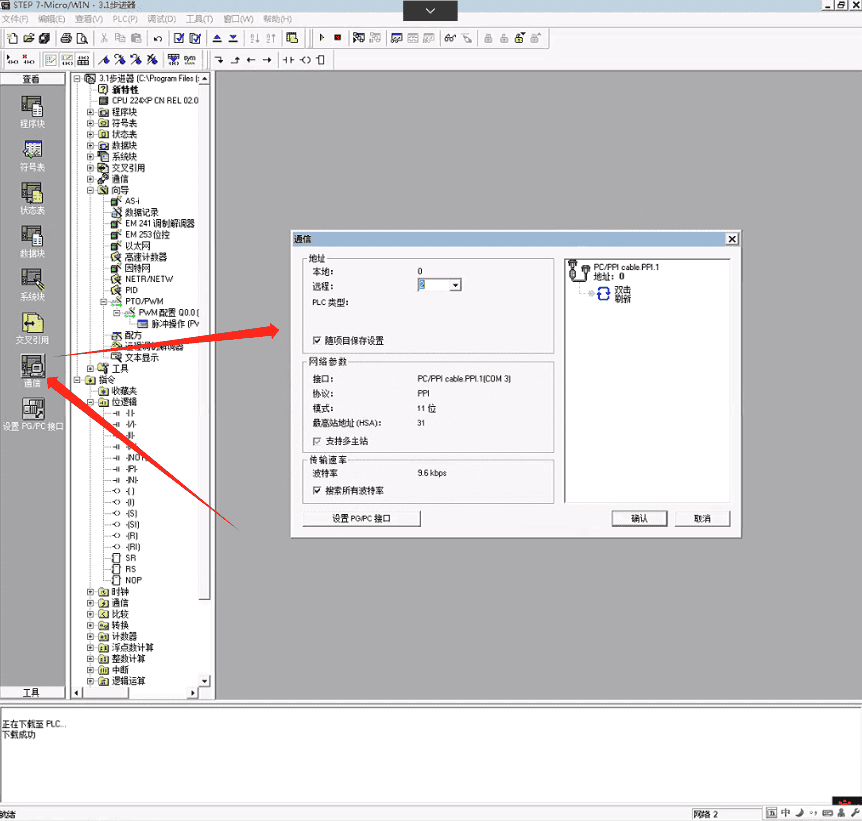Open the 系统块 (System Block) view
Viewport: 862px width, 821px height.
point(31,277)
